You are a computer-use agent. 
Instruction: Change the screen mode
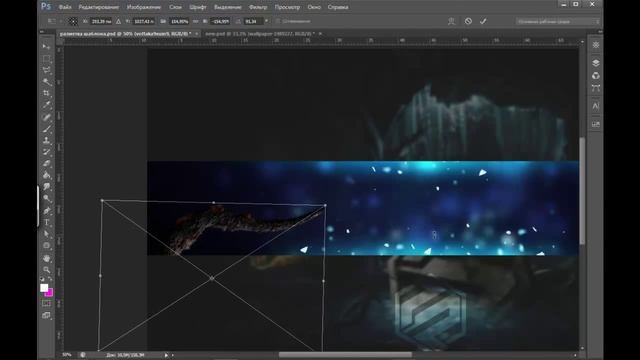pos(47,315)
